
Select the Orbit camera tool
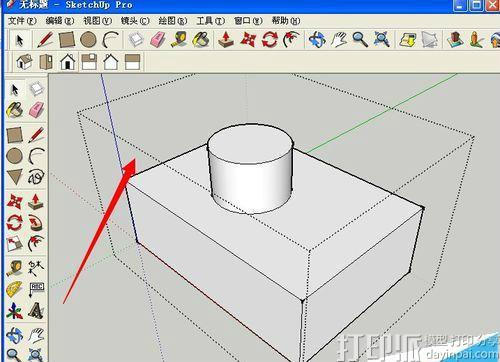coord(317,39)
